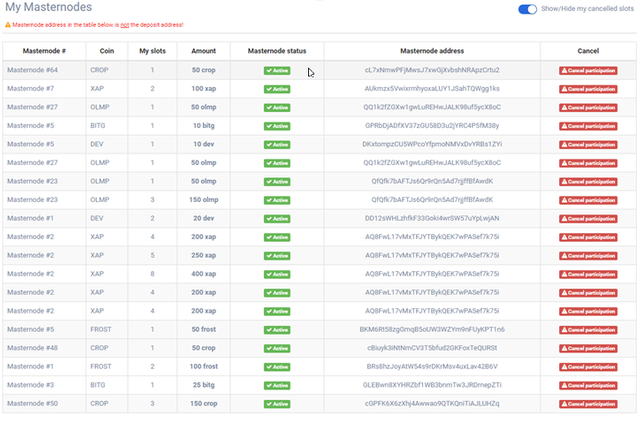Select address beginning GLEBwn8XYHRZbf1
This screenshot has width=640, height=421.
tap(432, 385)
